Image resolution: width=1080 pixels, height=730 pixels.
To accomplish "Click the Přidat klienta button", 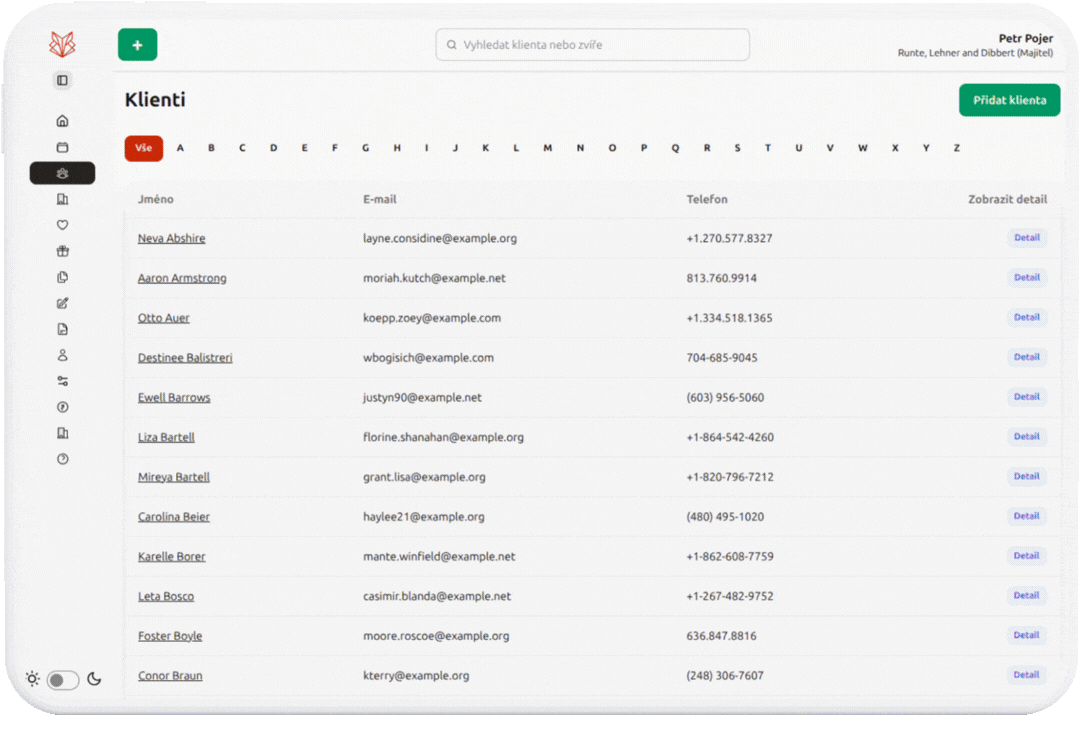I will click(1009, 100).
